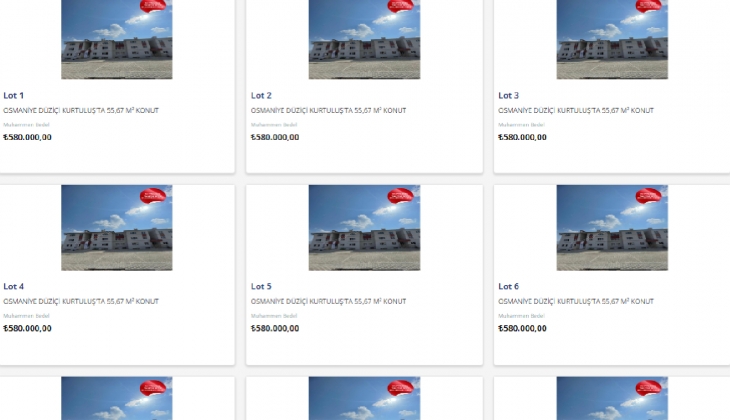Image resolution: width=730 pixels, height=420 pixels.
Task: Open Lot 5 property photo
Action: (364, 228)
